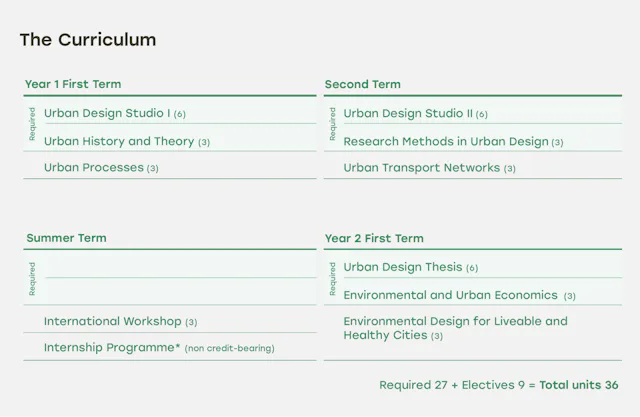Image resolution: width=640 pixels, height=417 pixels.
Task: Click the Total units 36 summary
Action: [x=579, y=385]
